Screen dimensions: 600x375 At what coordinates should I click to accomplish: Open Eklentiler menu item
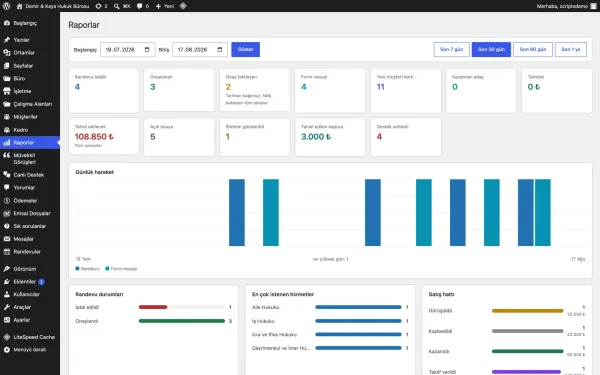[x=30, y=282]
